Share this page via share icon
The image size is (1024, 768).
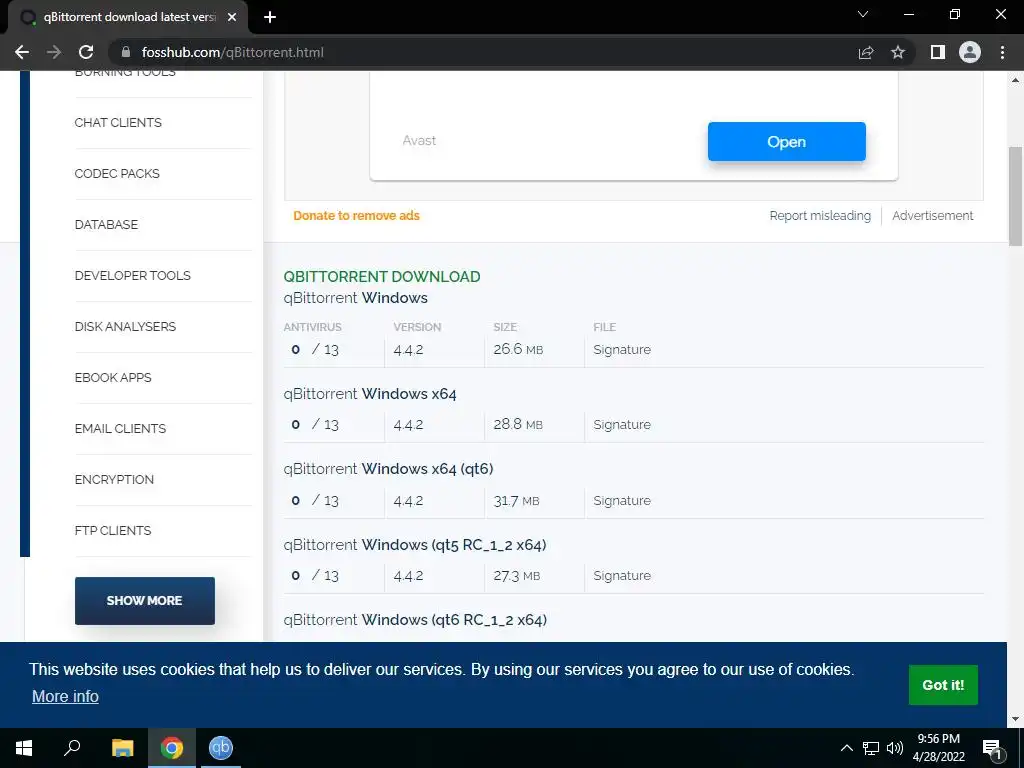[866, 52]
